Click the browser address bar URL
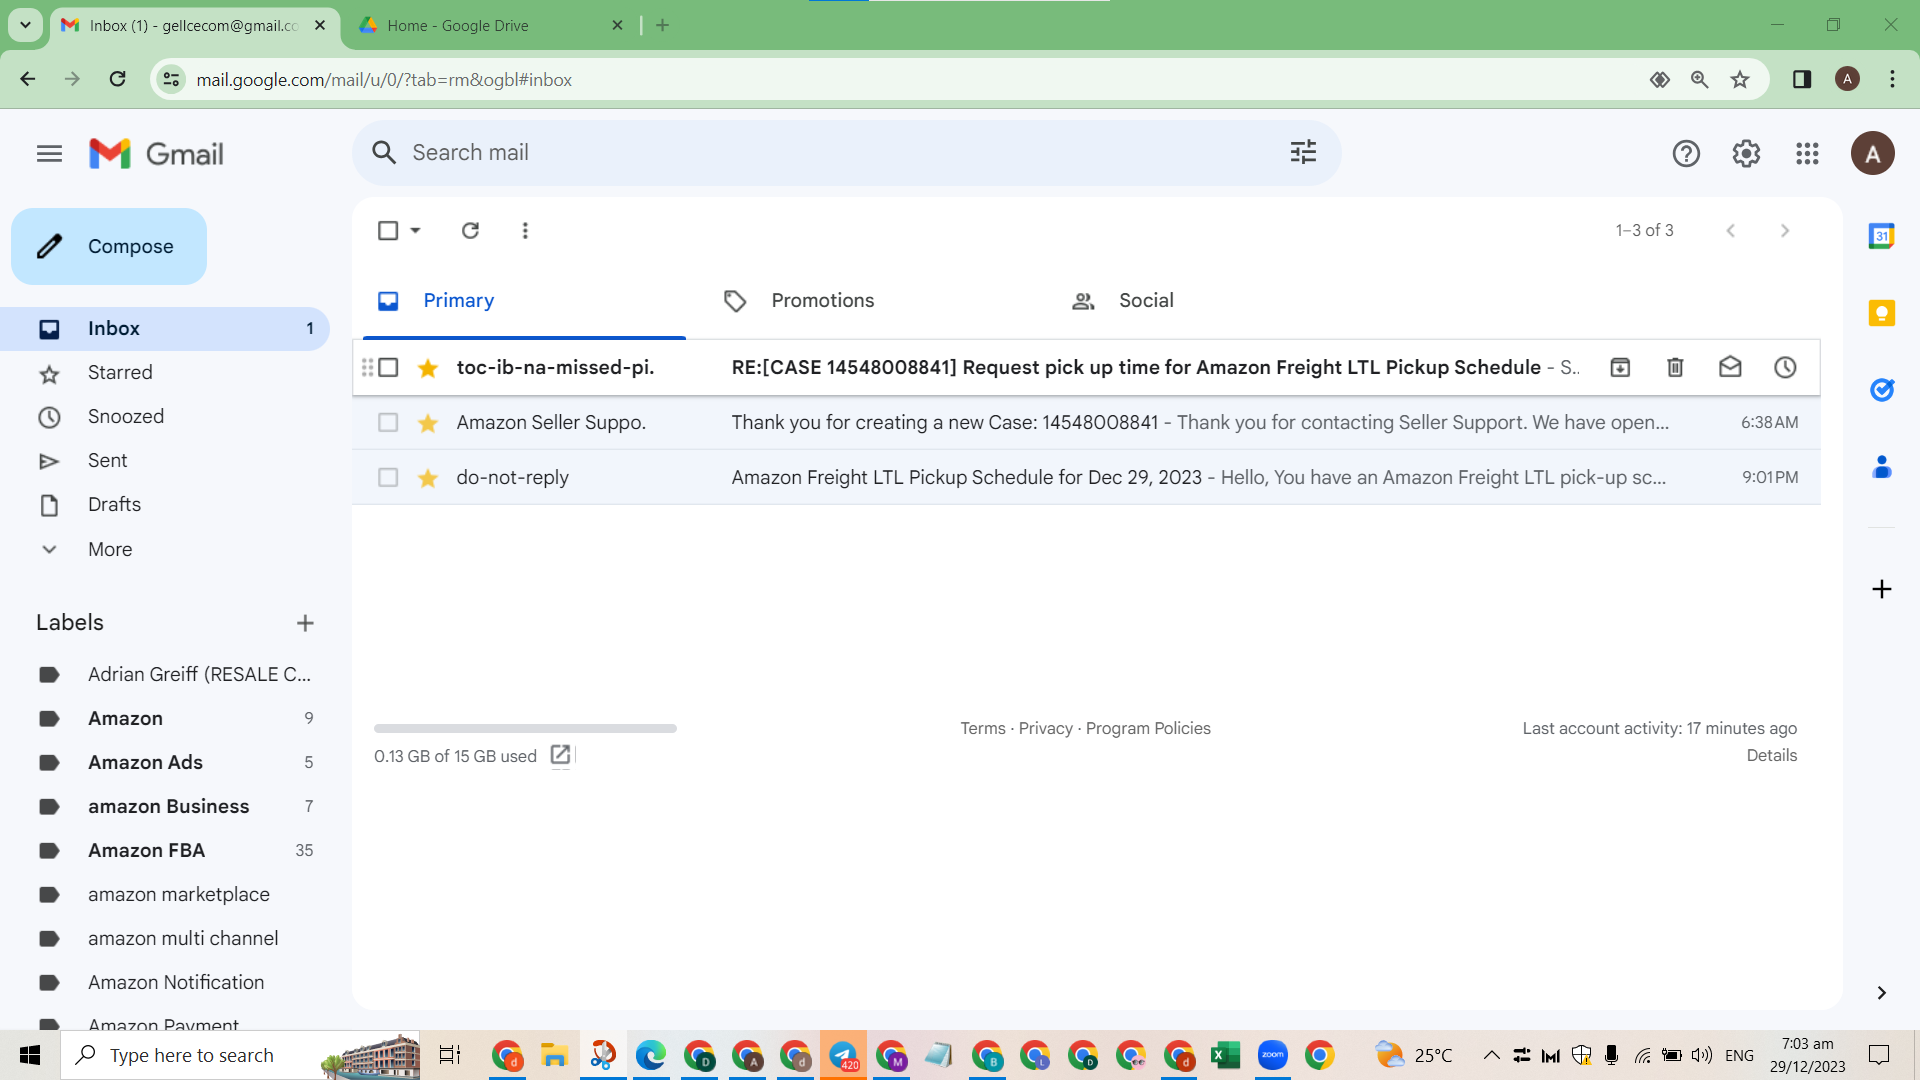Screen dimensions: 1920x1080 (384, 79)
